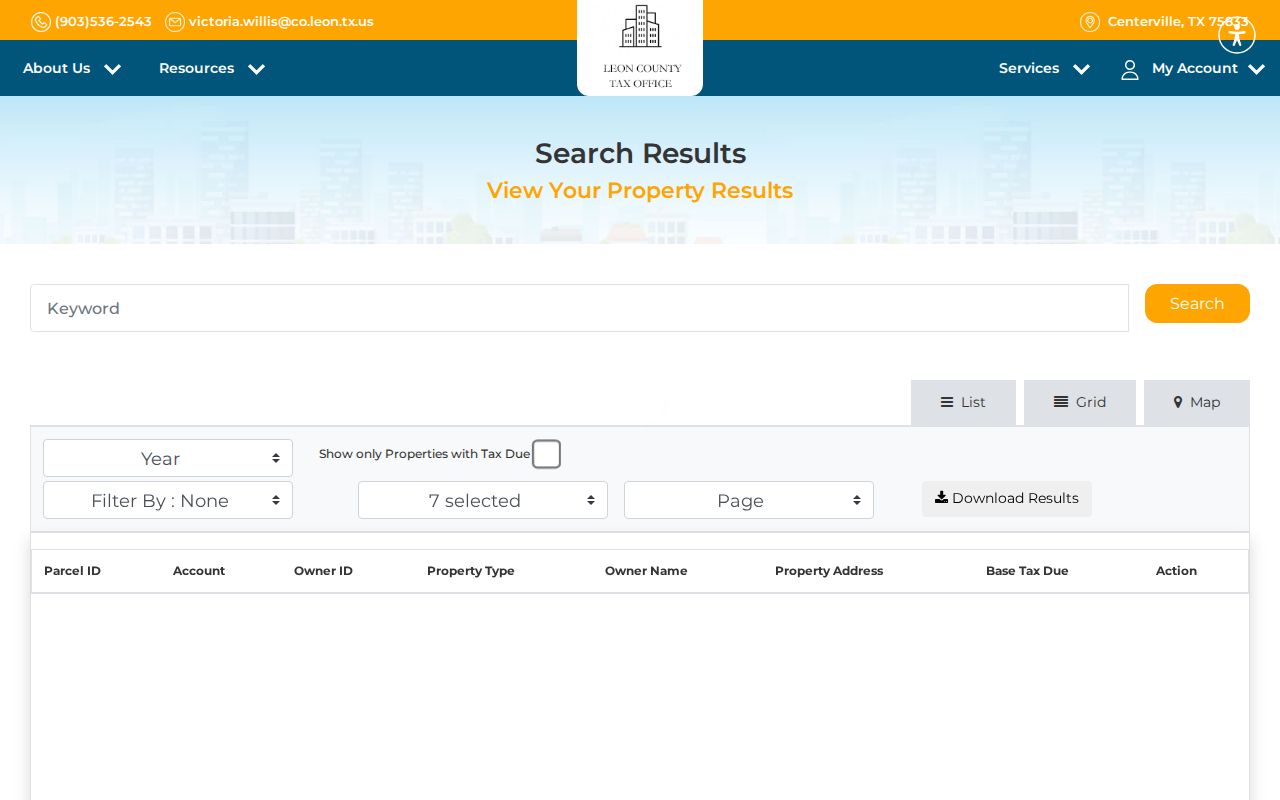Expand the Services menu
The image size is (1280, 800).
coord(1044,68)
